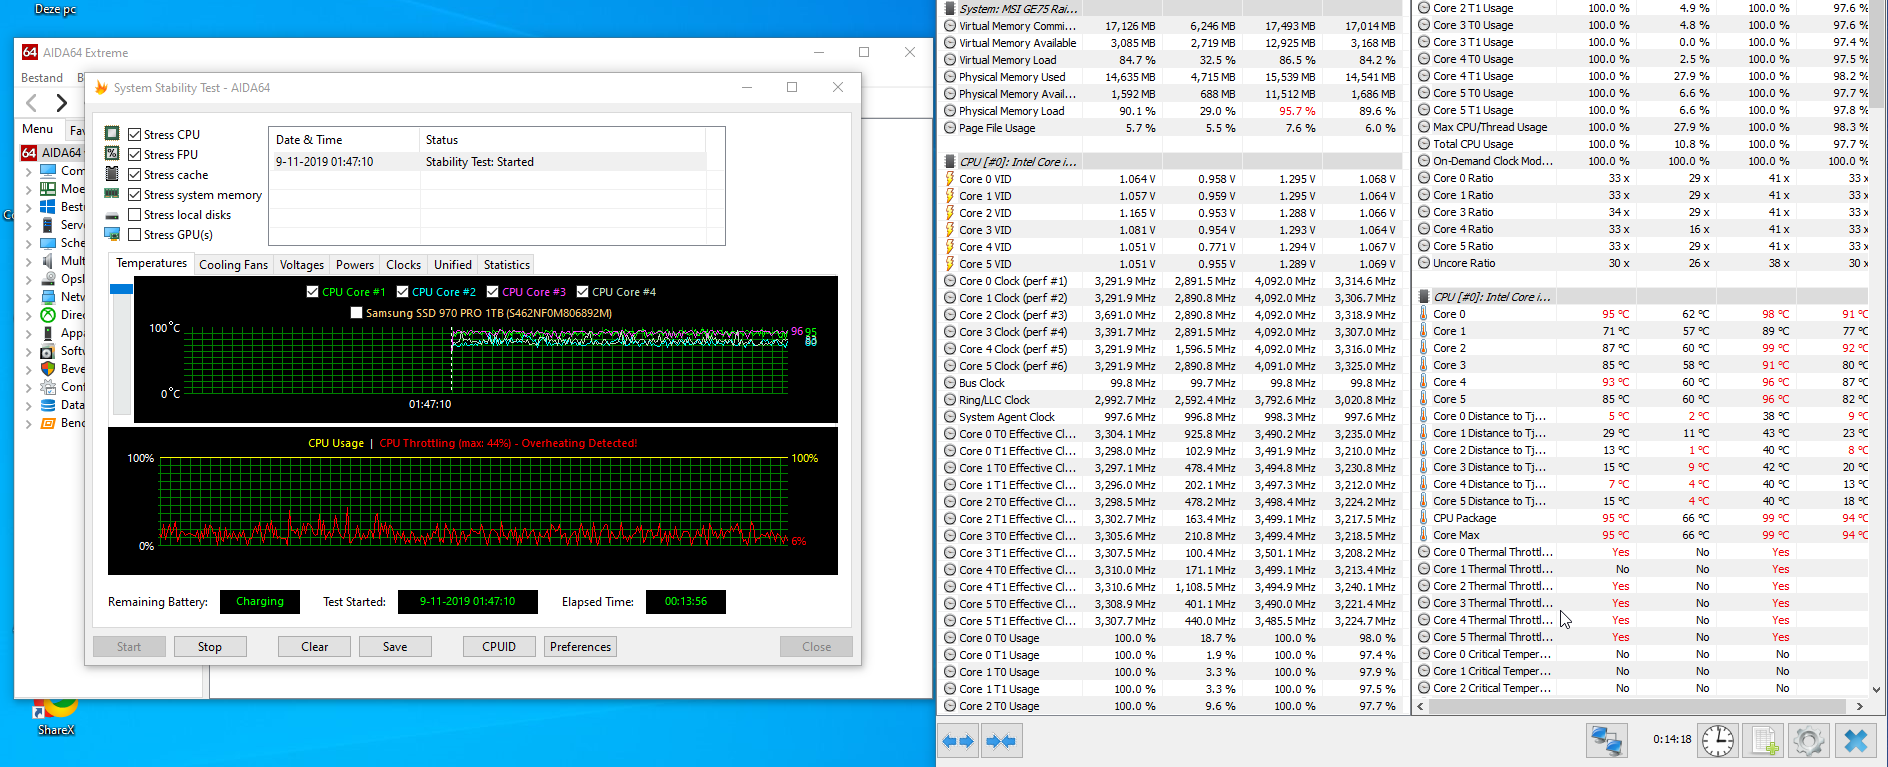This screenshot has height=767, width=1888.
Task: Expand the Netwerk node arrow in AIDA64 tree
Action: [28, 297]
